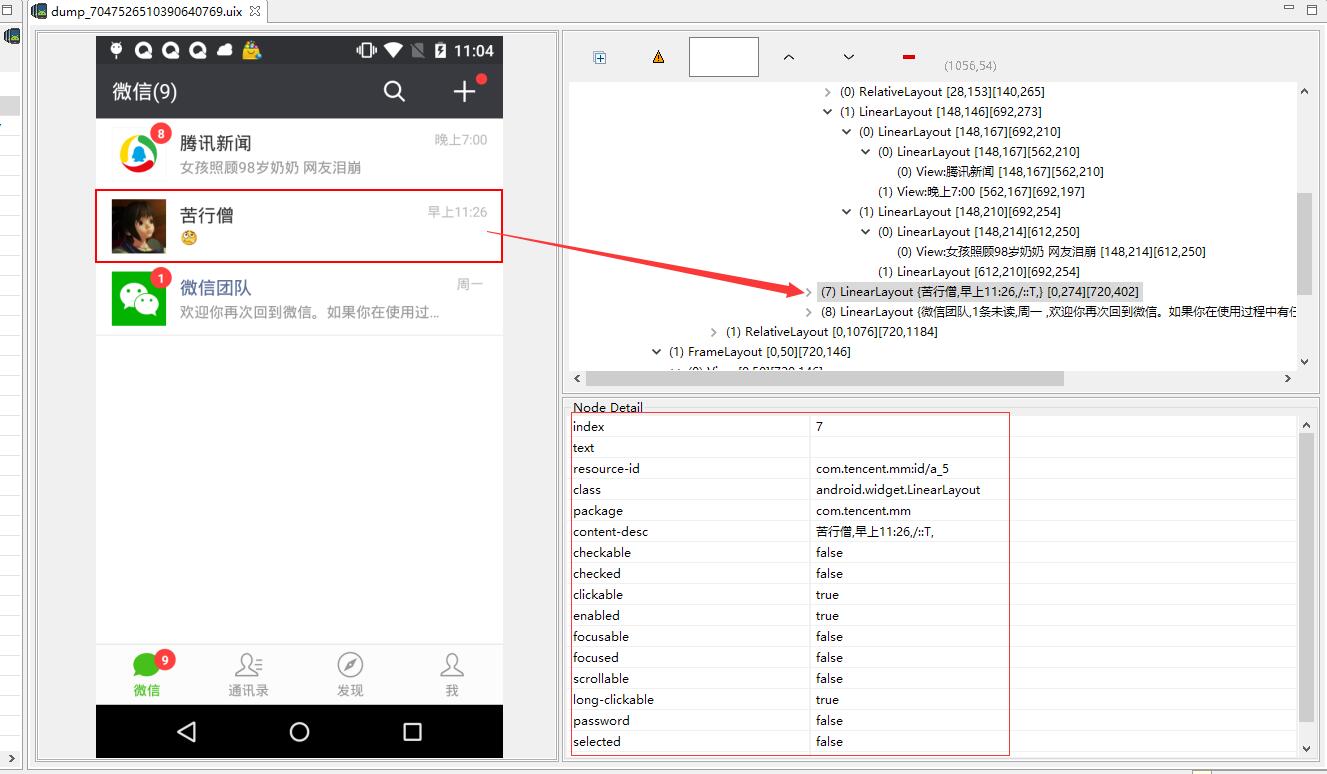
Task: Click down arrow of Node Detail scrollbar
Action: tap(1306, 747)
